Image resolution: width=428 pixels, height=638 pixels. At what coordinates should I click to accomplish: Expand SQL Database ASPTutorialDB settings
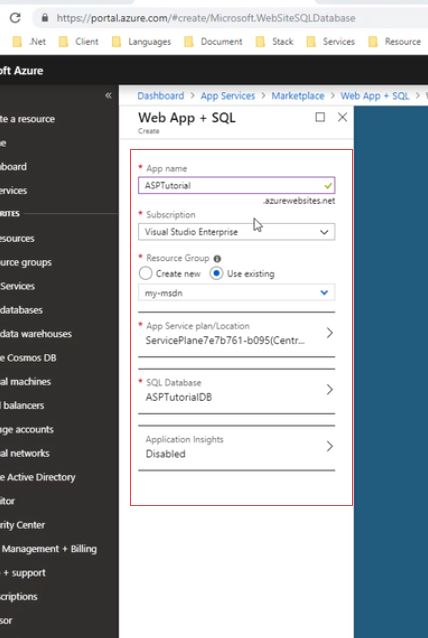click(x=236, y=390)
